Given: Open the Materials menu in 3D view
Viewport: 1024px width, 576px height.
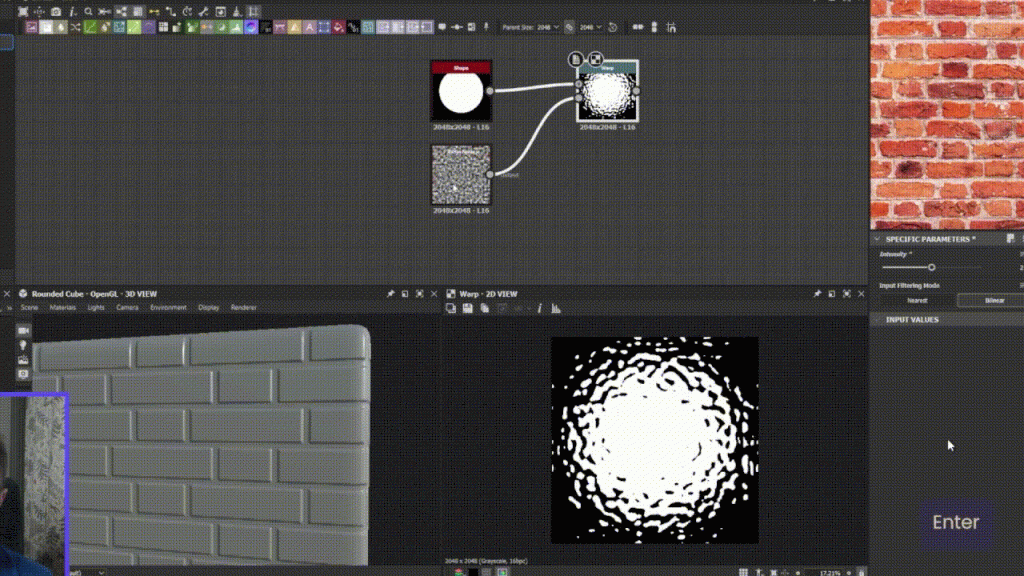Looking at the screenshot, I should click(x=63, y=308).
